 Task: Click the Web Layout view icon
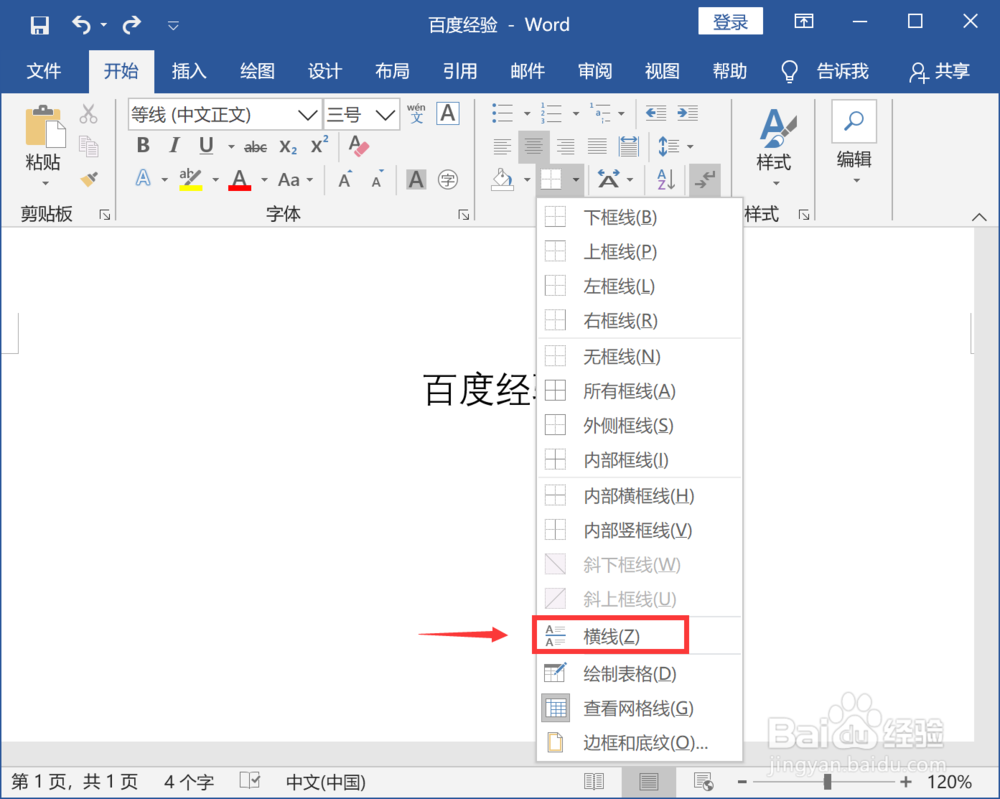coord(703,781)
